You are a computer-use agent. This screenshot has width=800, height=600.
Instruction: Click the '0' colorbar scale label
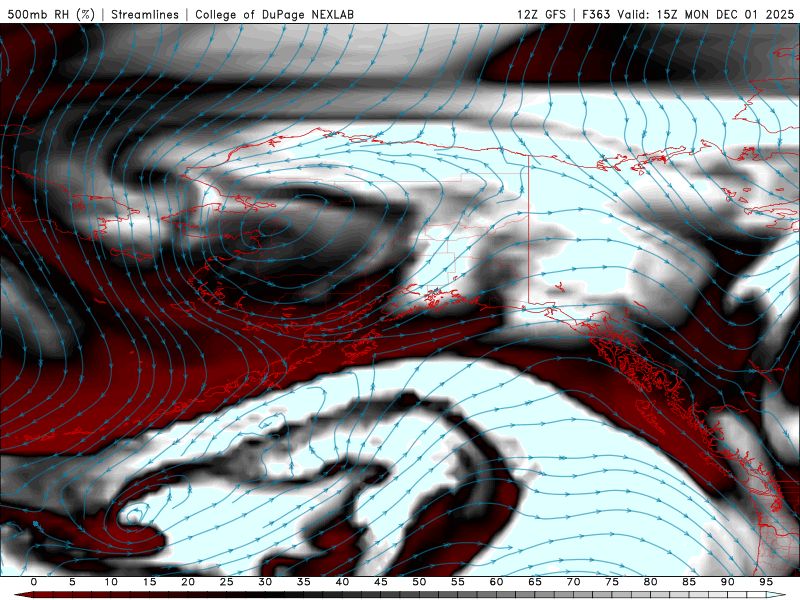pyautogui.click(x=34, y=582)
